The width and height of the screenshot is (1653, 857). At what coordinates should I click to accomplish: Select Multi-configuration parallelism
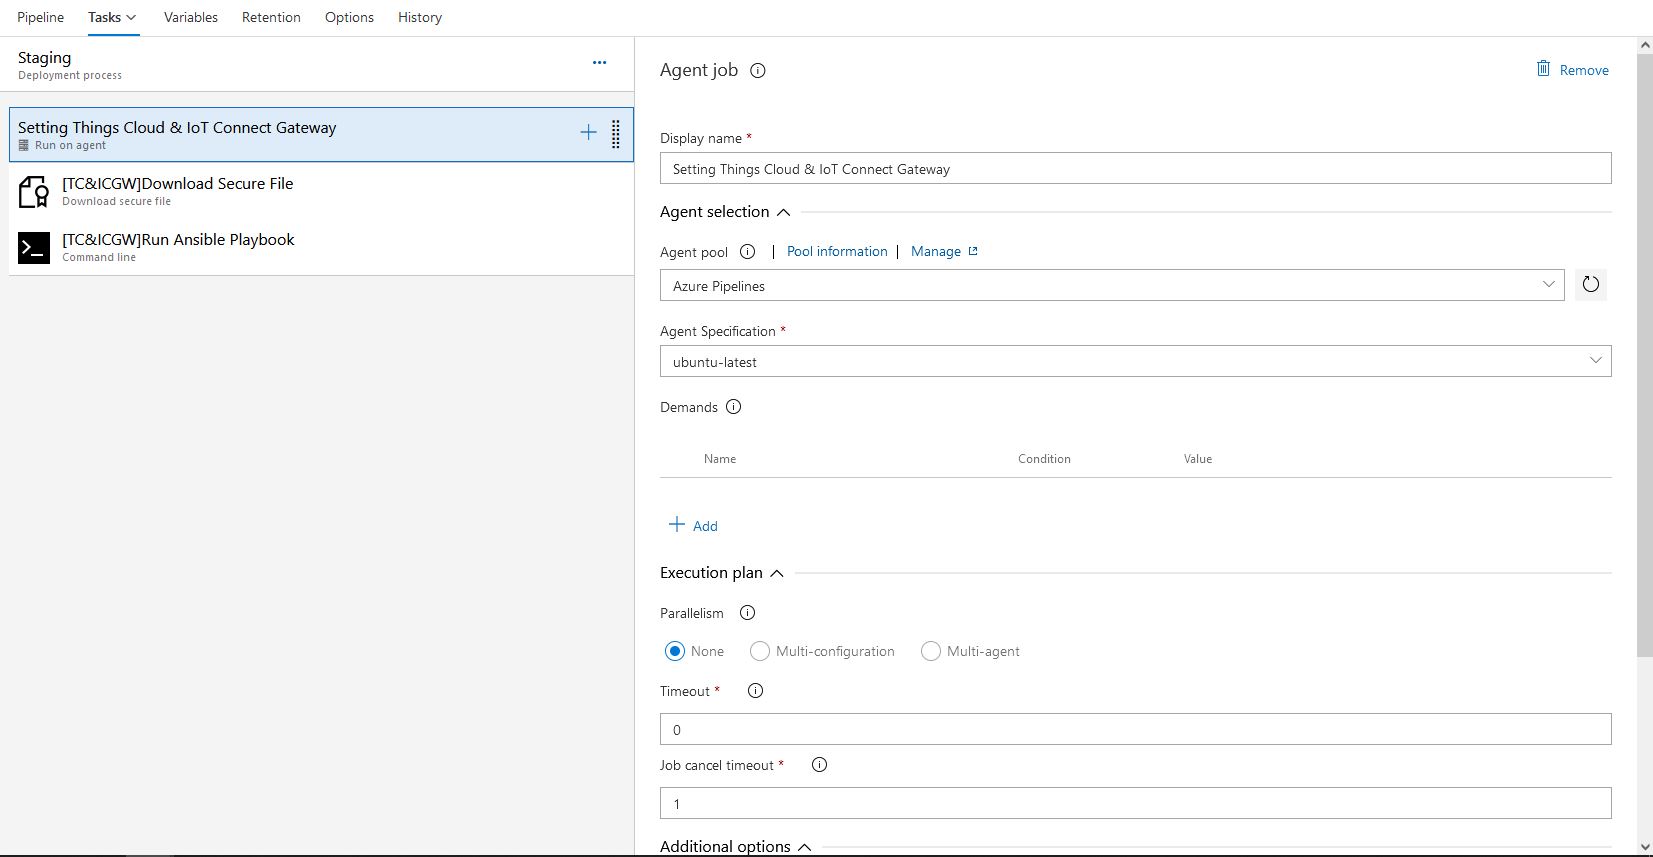(760, 651)
